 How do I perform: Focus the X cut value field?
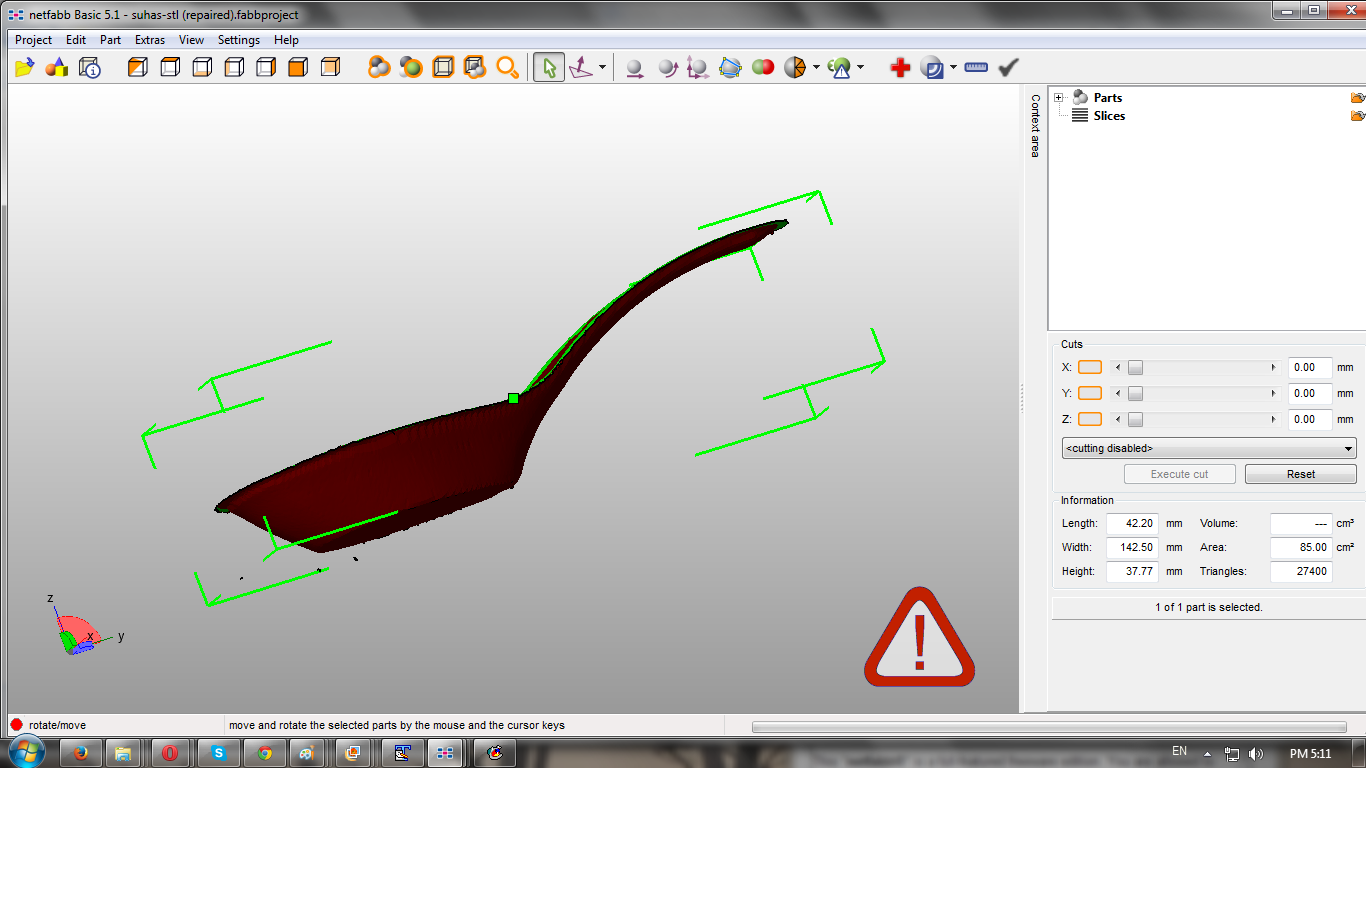coord(1310,367)
